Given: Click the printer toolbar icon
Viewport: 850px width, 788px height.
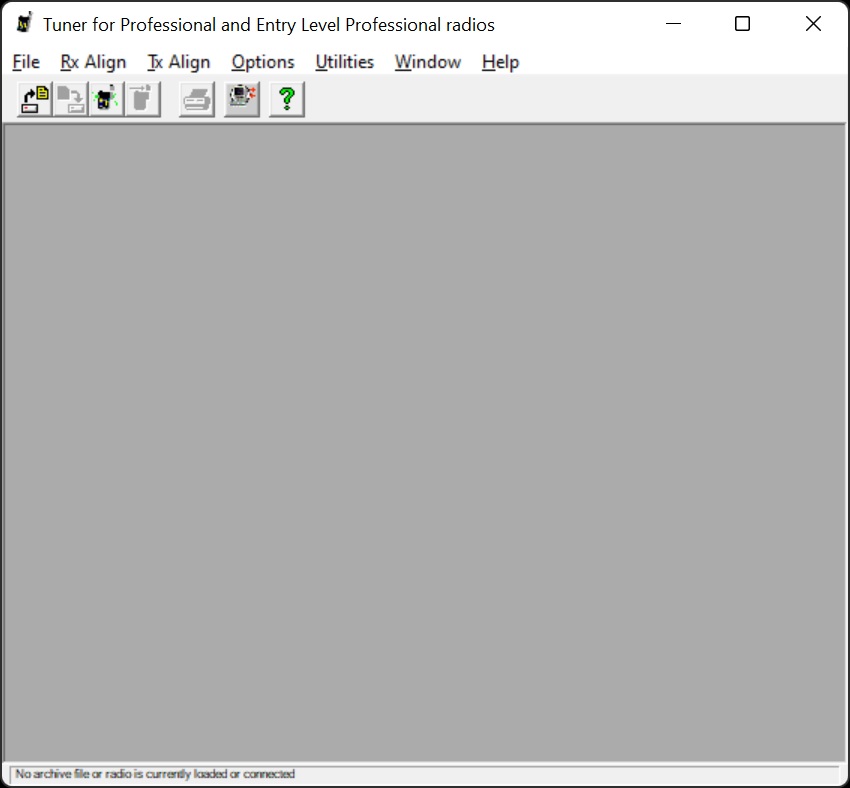Looking at the screenshot, I should coord(197,99).
